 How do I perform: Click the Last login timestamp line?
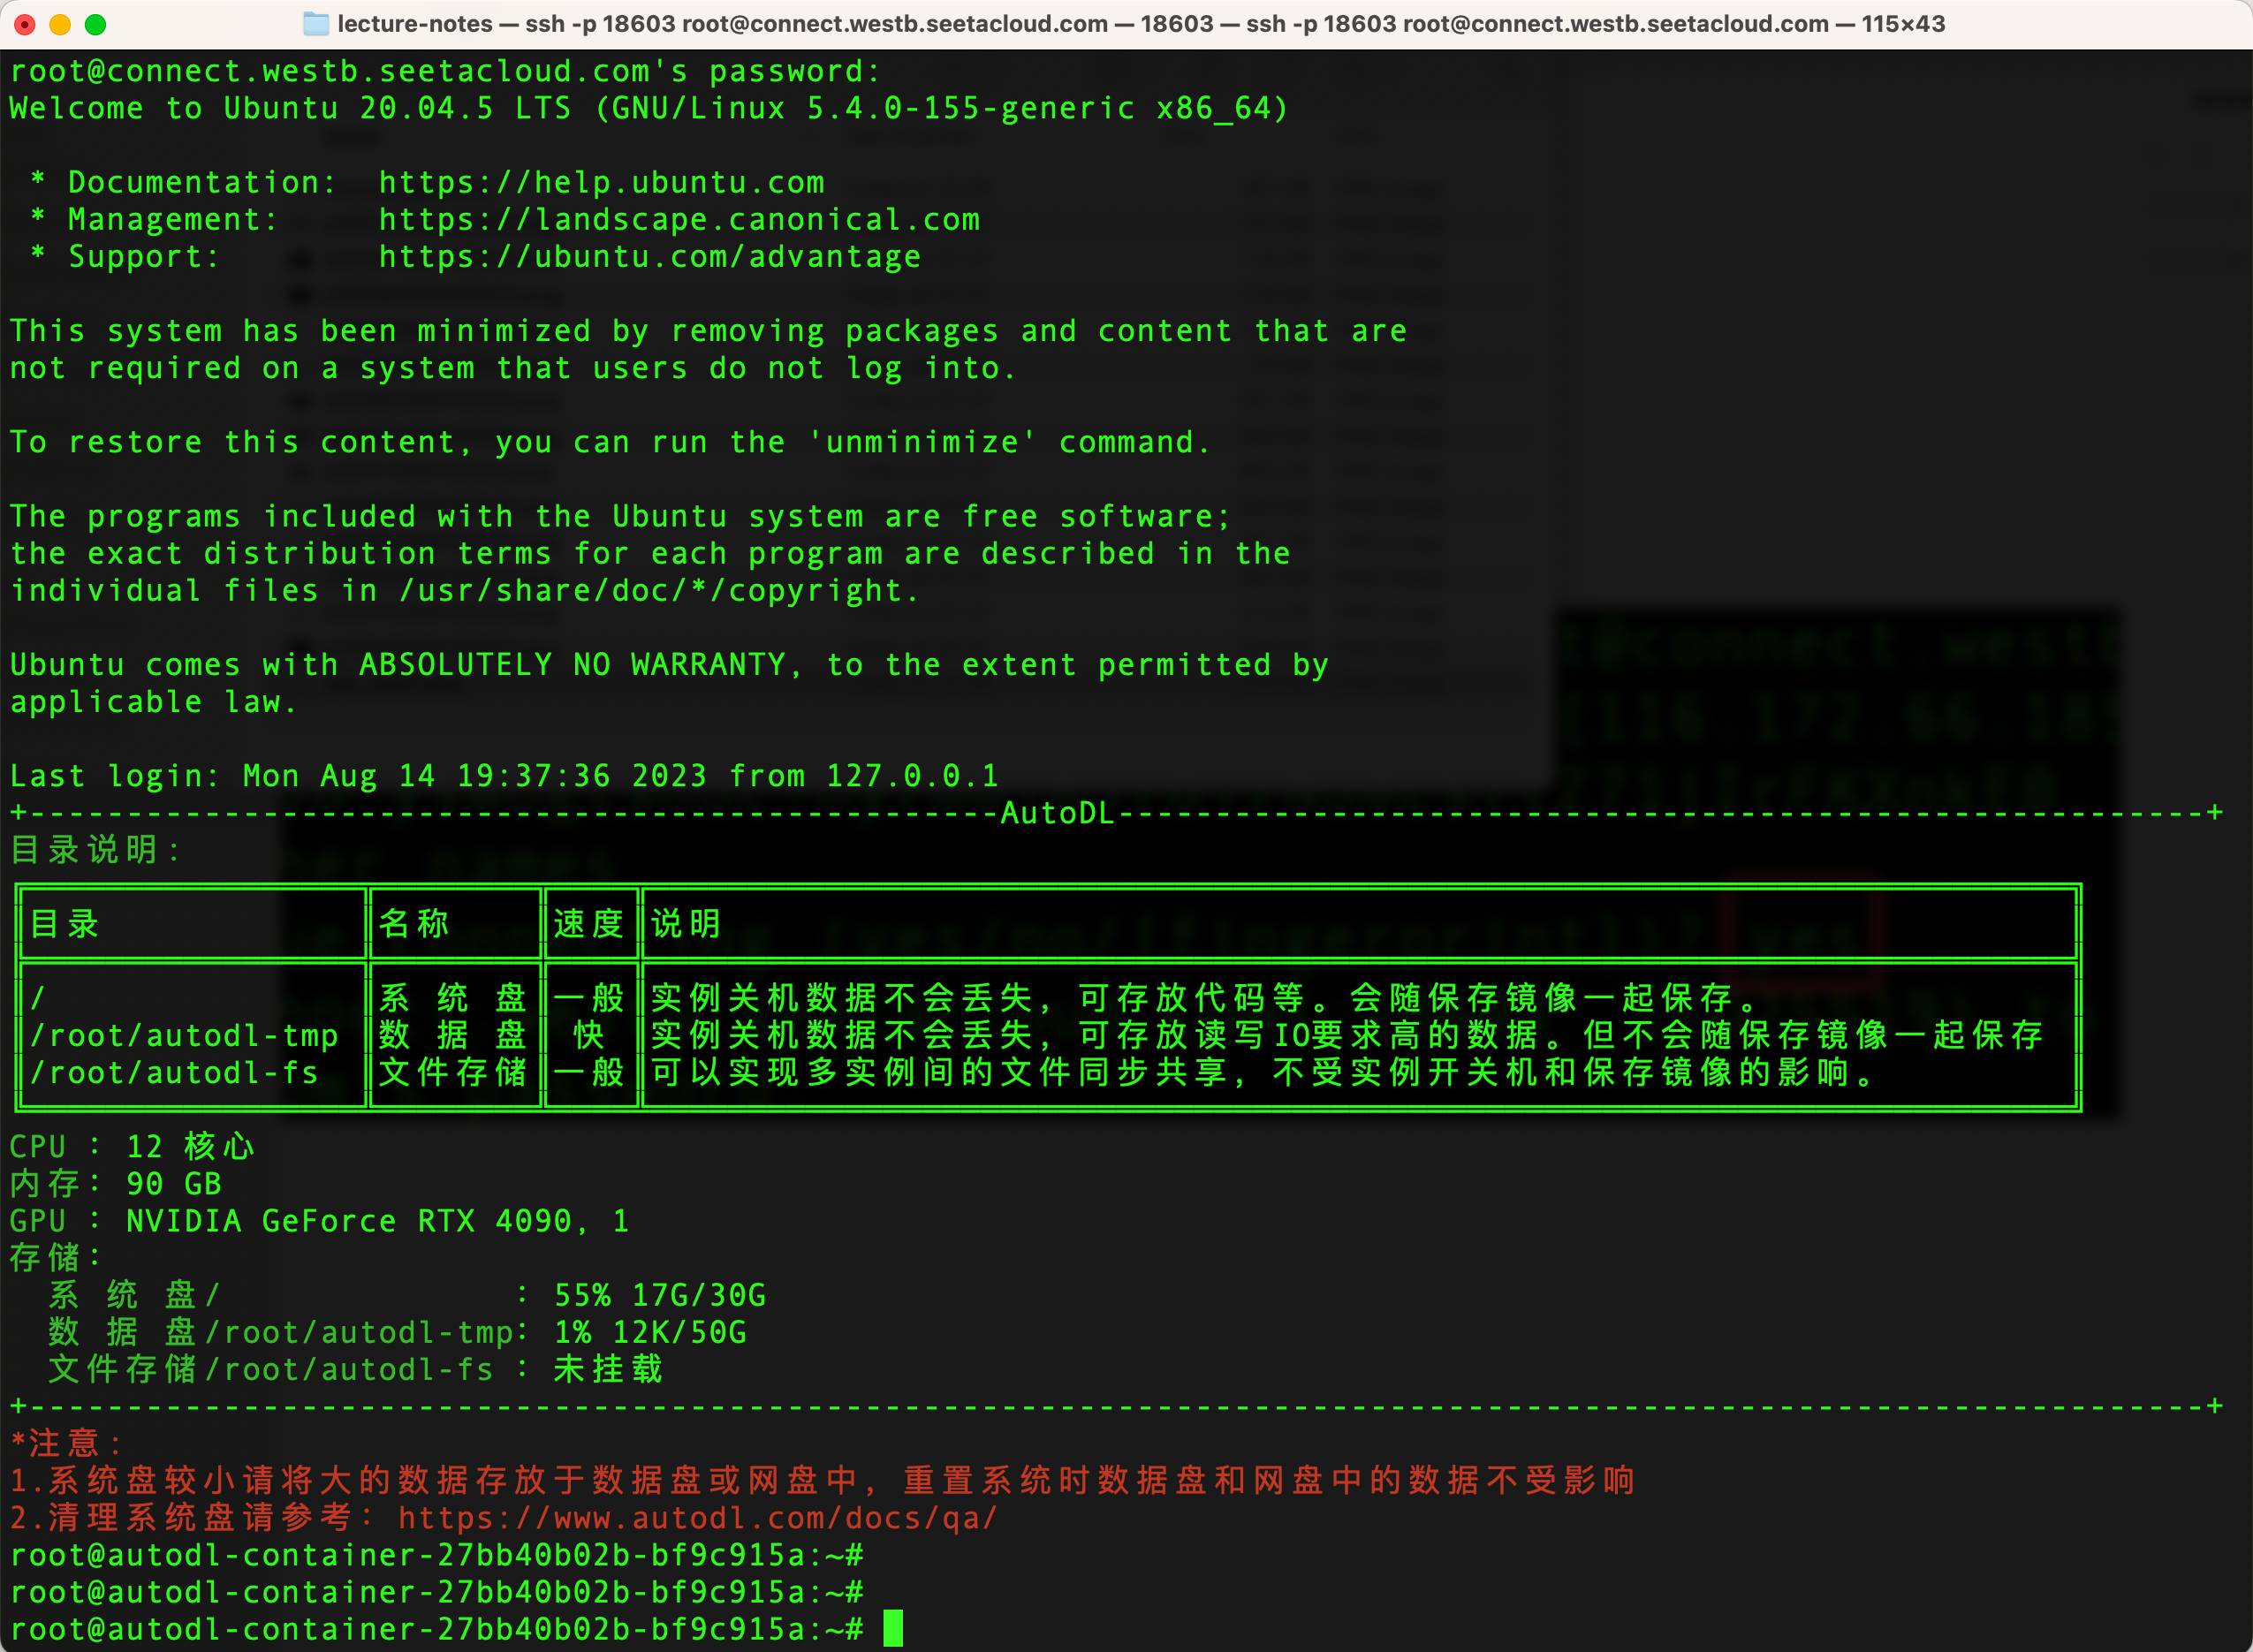(503, 776)
